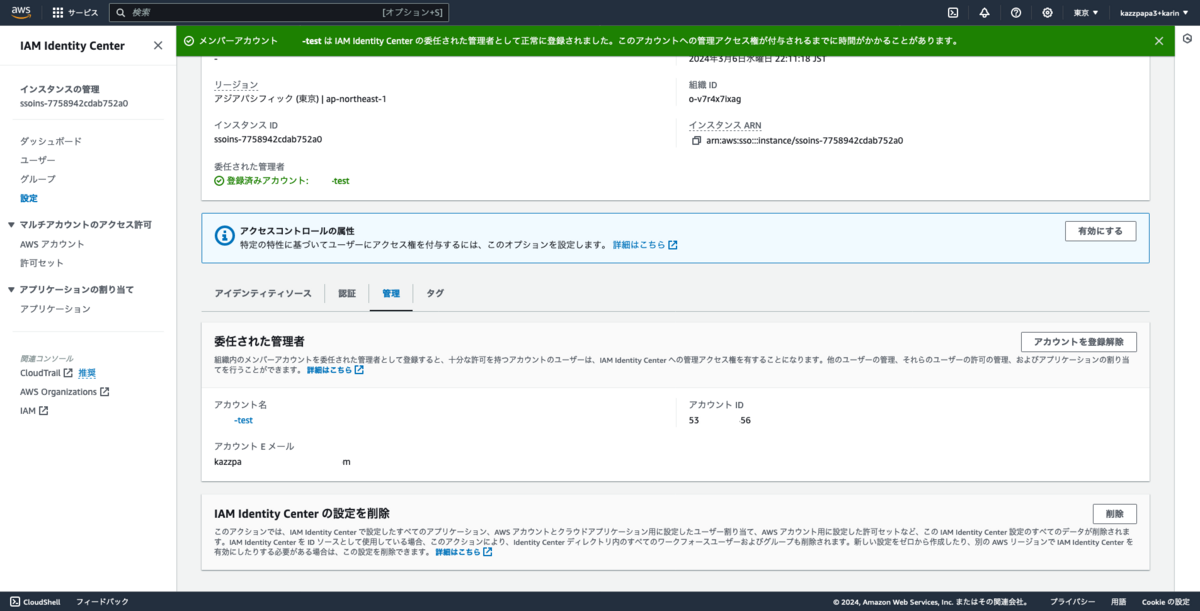The width and height of the screenshot is (1200, 611).
Task: Click the 有効にする button
Action: click(x=1100, y=231)
